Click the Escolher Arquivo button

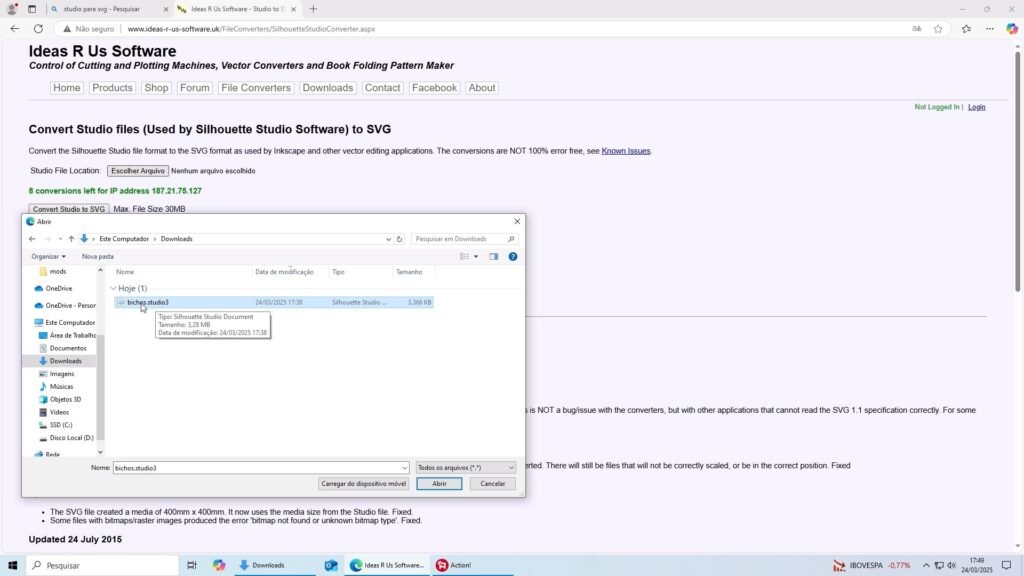click(x=138, y=170)
